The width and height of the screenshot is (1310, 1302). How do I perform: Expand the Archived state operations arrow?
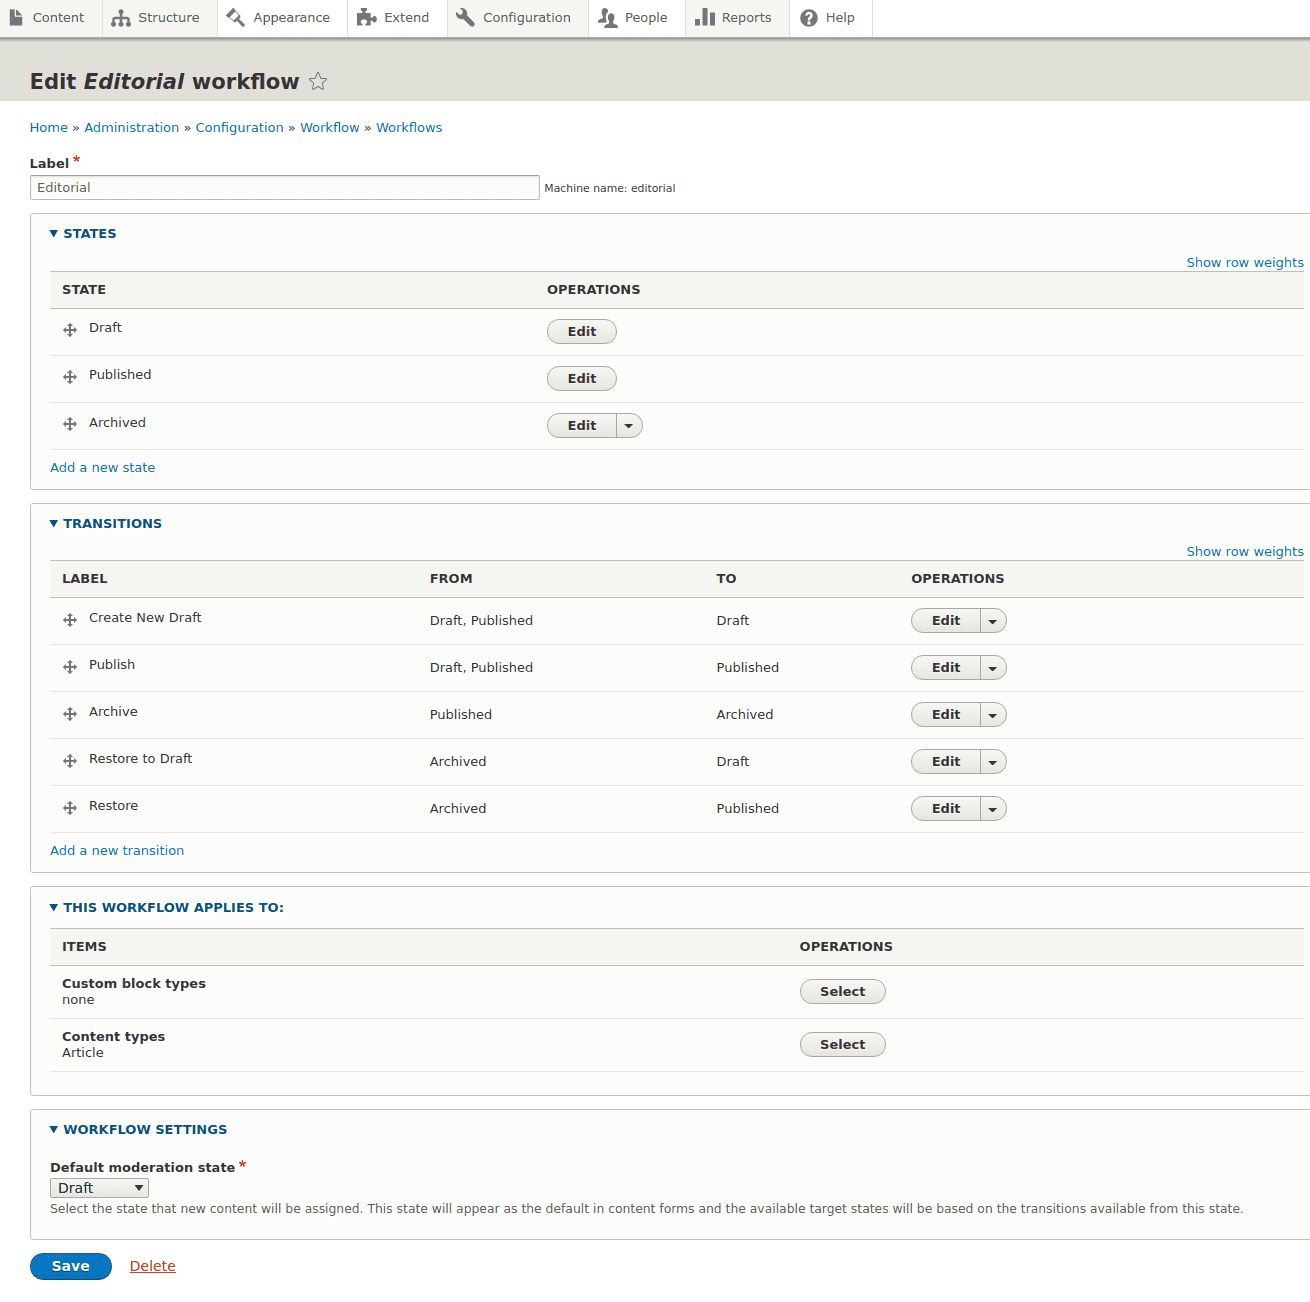(629, 426)
